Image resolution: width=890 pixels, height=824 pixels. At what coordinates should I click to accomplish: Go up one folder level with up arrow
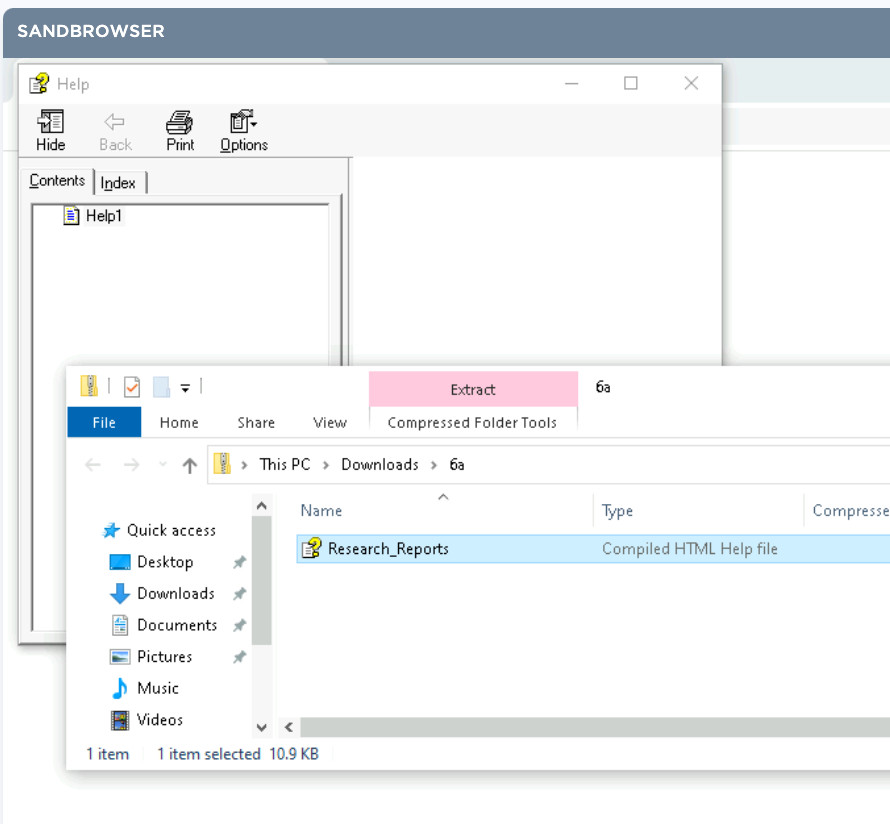(x=190, y=465)
